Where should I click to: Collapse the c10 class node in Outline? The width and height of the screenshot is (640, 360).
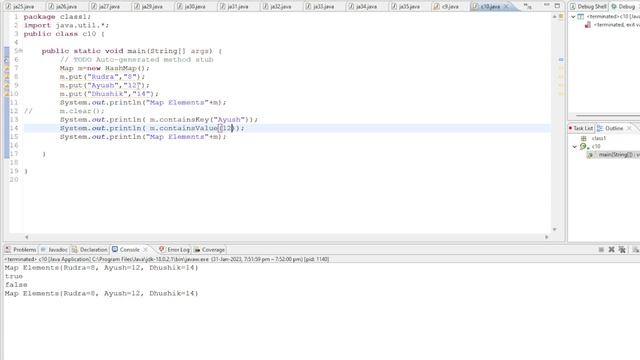point(574,147)
